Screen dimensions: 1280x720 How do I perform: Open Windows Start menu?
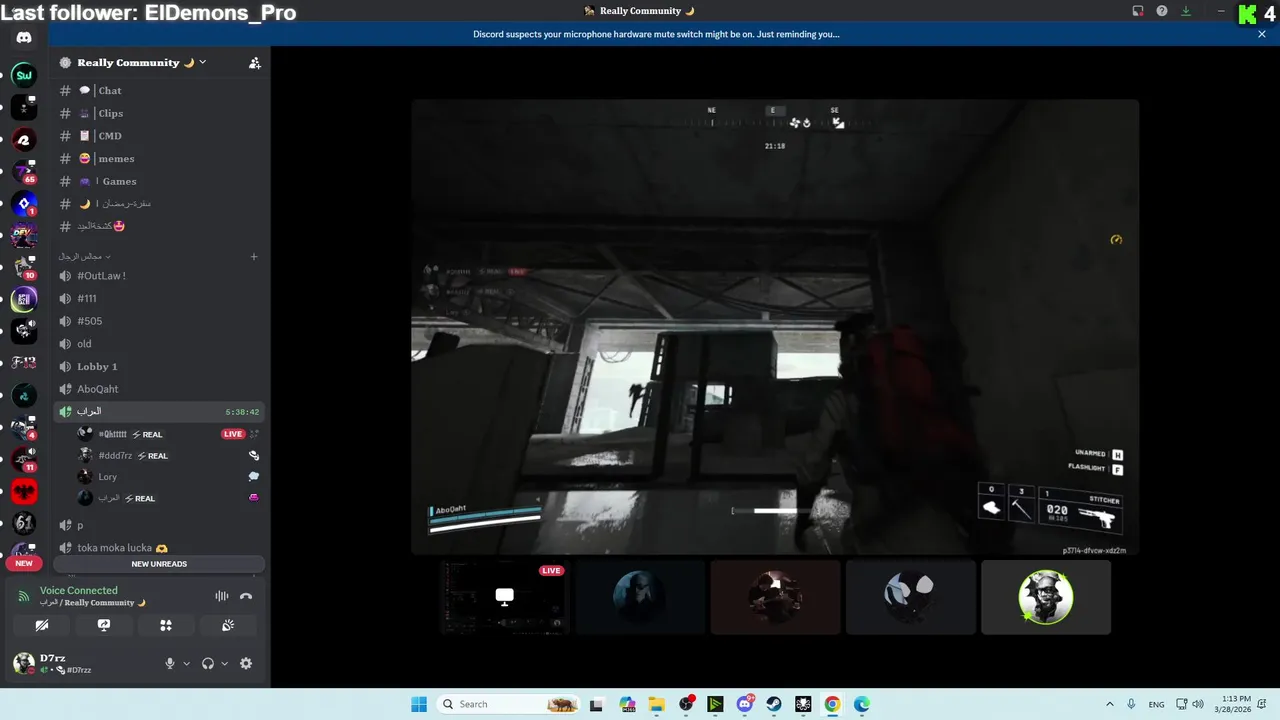pos(418,704)
